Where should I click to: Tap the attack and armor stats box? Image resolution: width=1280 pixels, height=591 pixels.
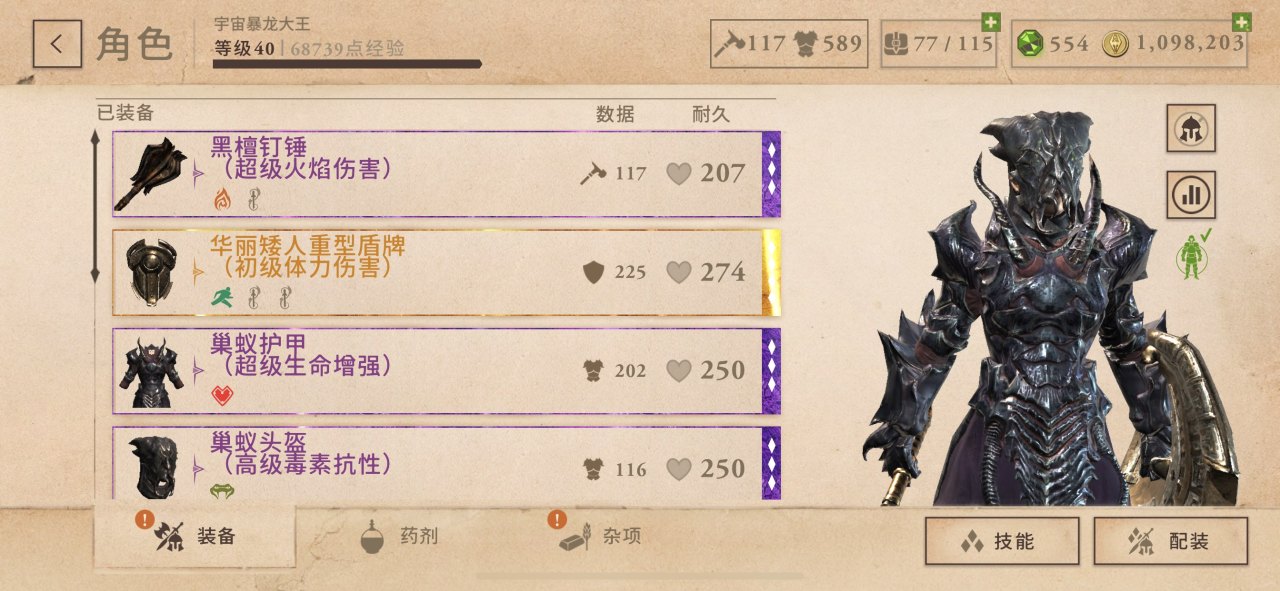[x=789, y=44]
